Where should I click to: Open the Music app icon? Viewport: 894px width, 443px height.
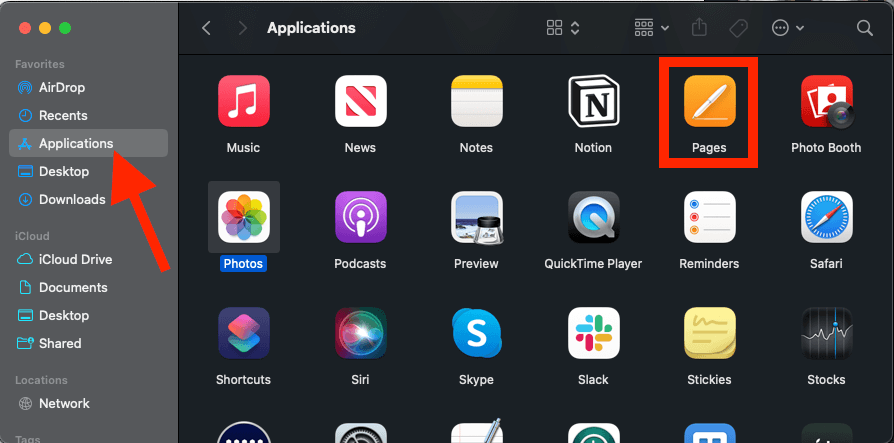pyautogui.click(x=243, y=101)
